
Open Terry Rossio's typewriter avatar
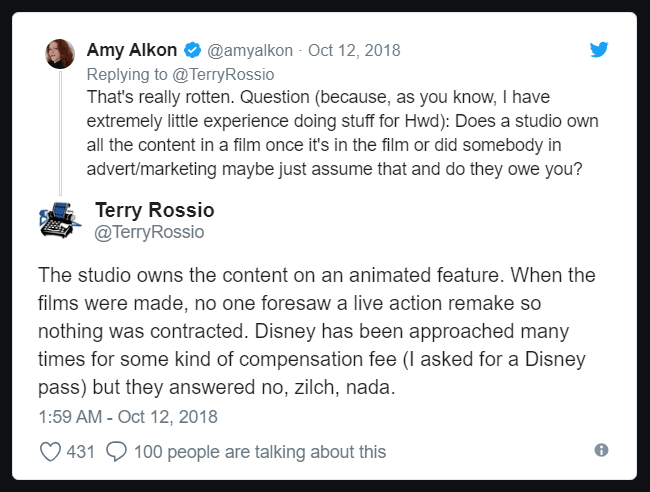[60, 220]
